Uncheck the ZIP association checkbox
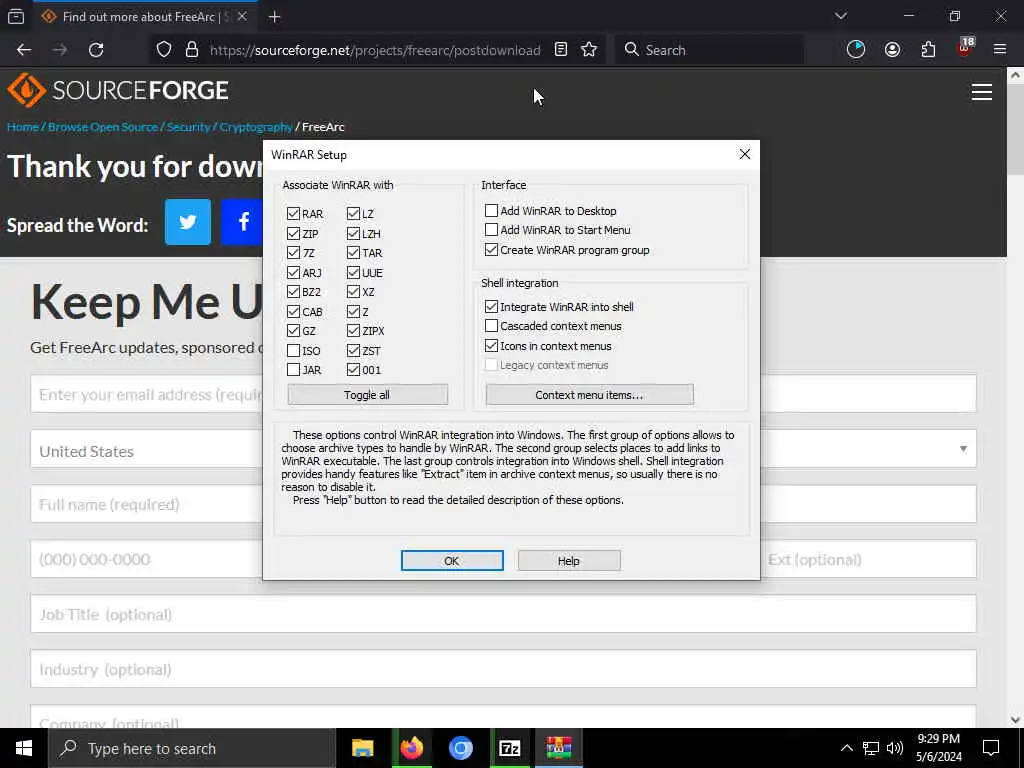Screen dimensions: 1024x768 coord(293,233)
